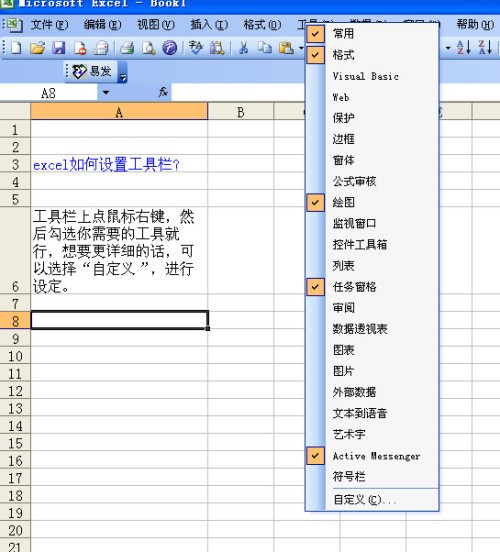Select 符号栏 toolbar entry
Screen dimensions: 500x552
pos(372,477)
